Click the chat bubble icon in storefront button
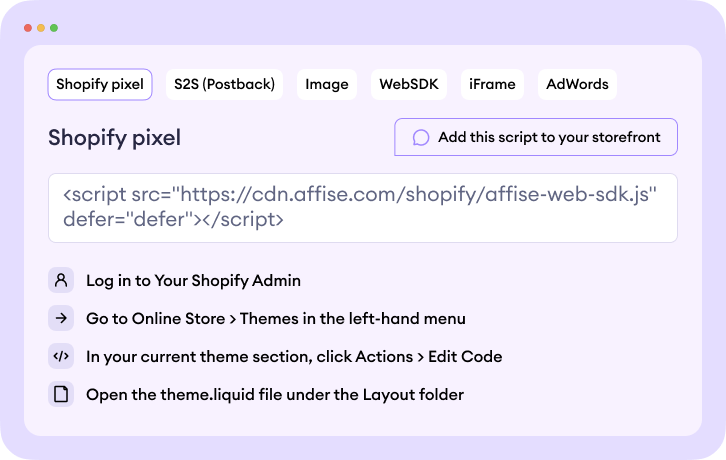Viewport: 726px width, 460px height. click(422, 138)
